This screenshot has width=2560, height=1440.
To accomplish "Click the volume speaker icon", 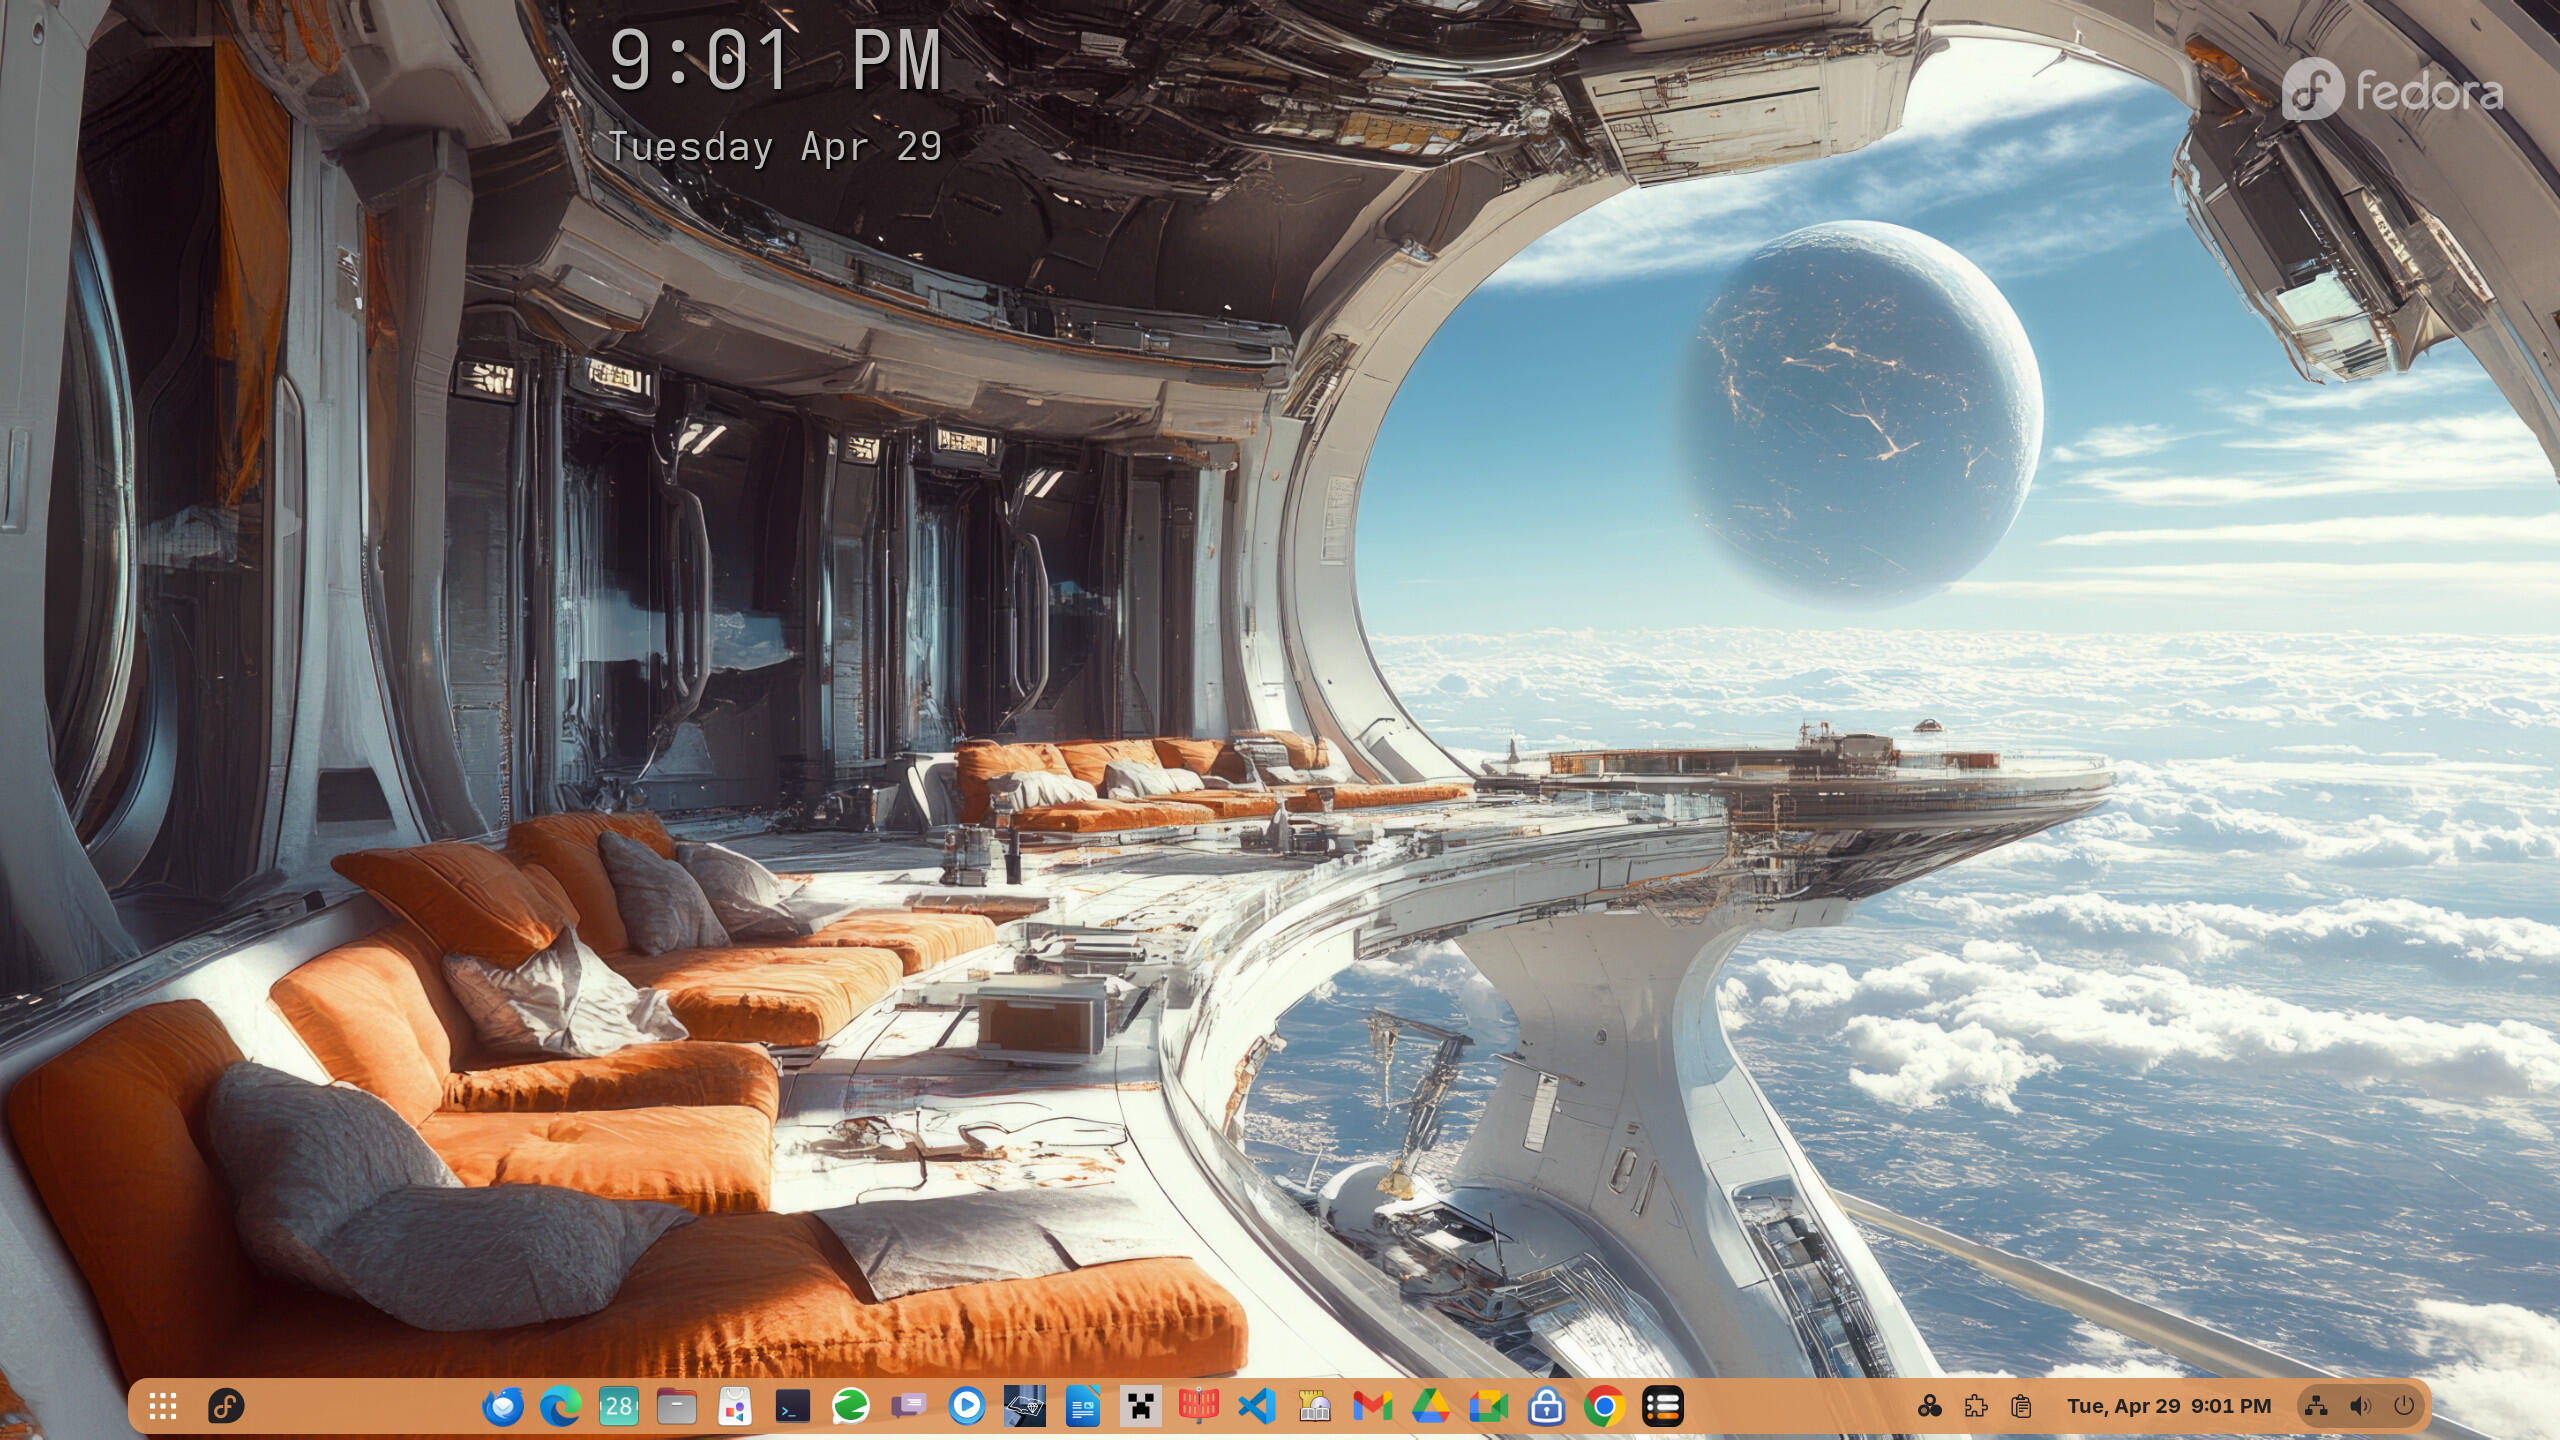I will point(2360,1406).
